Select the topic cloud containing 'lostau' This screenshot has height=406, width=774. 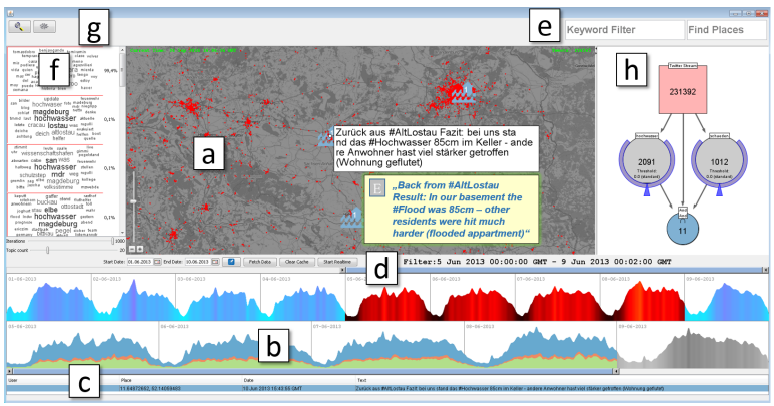[x=55, y=120]
